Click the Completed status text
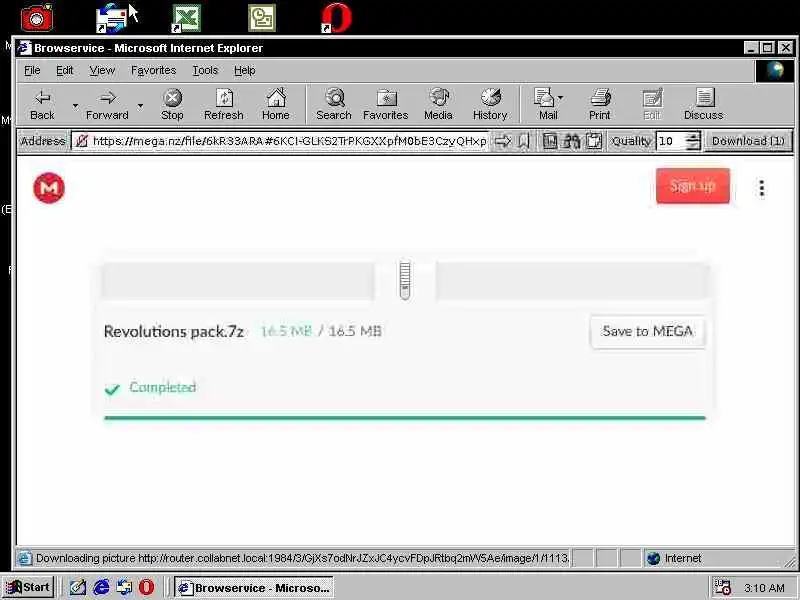 tap(163, 387)
